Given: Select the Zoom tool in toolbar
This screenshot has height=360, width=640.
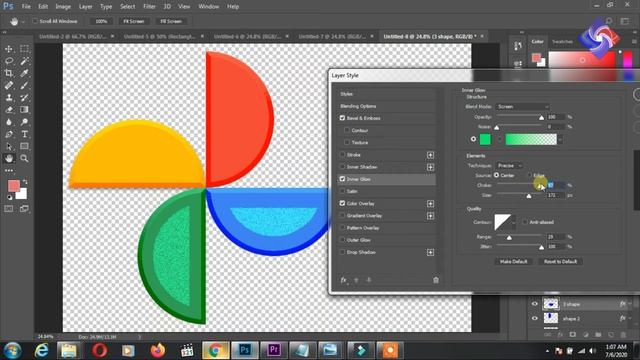Looking at the screenshot, I should tap(24, 158).
